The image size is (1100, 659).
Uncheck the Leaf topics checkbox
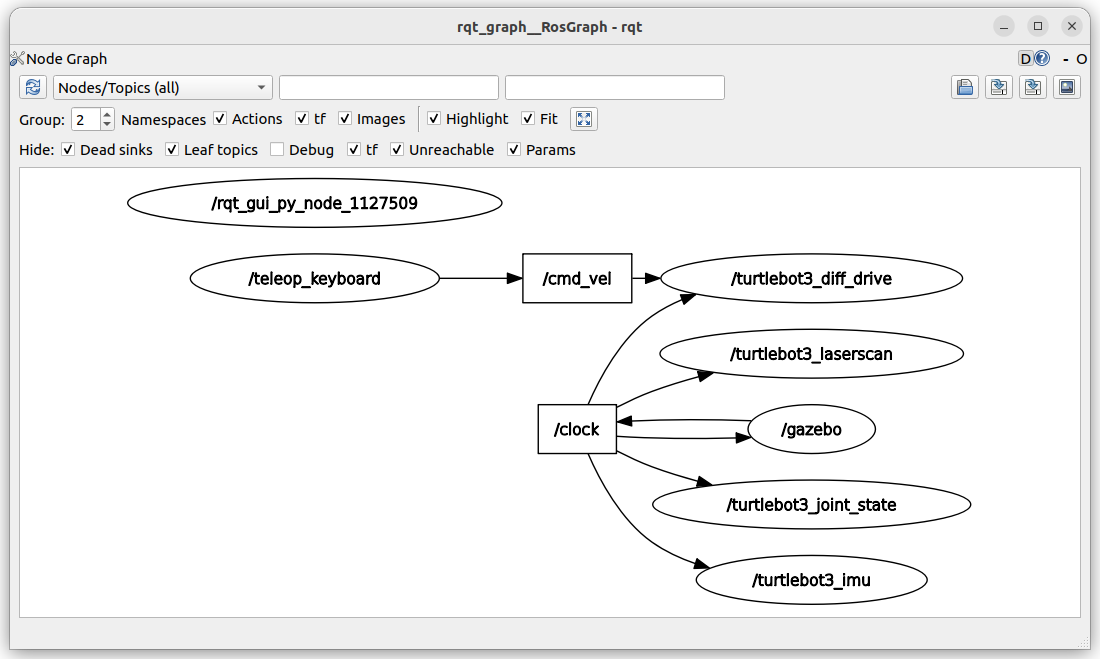pyautogui.click(x=172, y=149)
